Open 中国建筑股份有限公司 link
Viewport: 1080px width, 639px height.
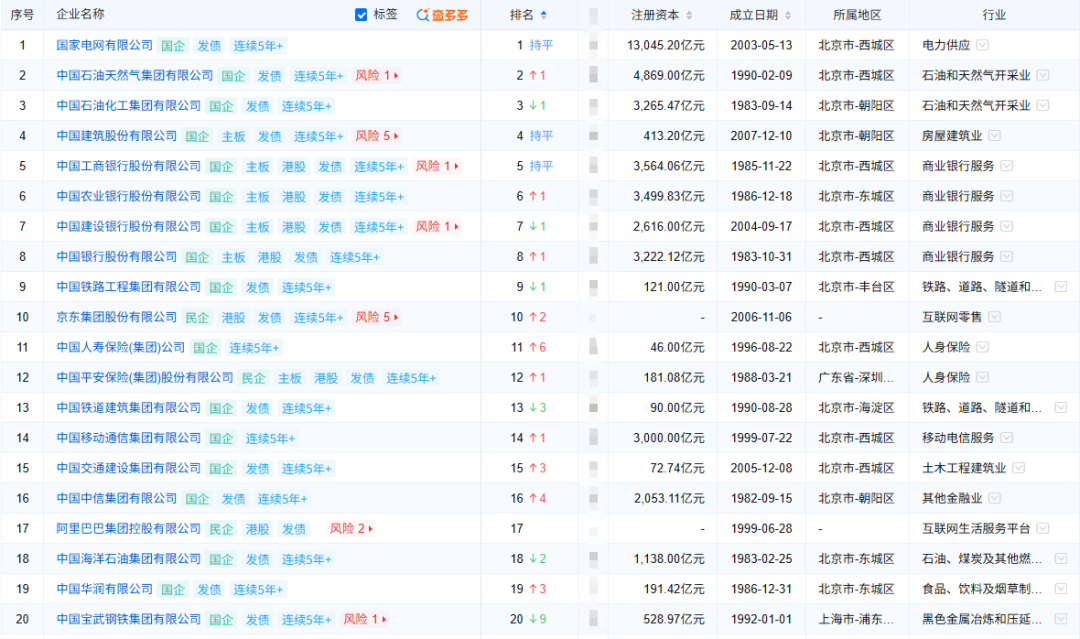(x=117, y=136)
